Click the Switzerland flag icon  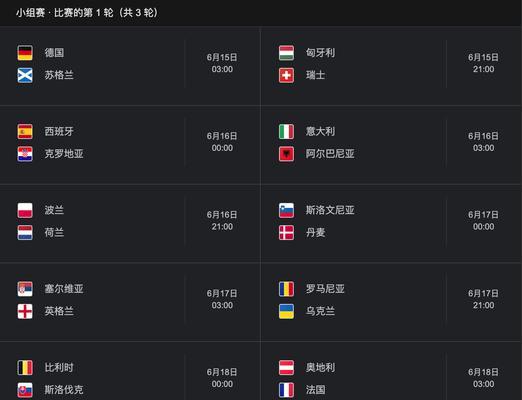coord(286,75)
